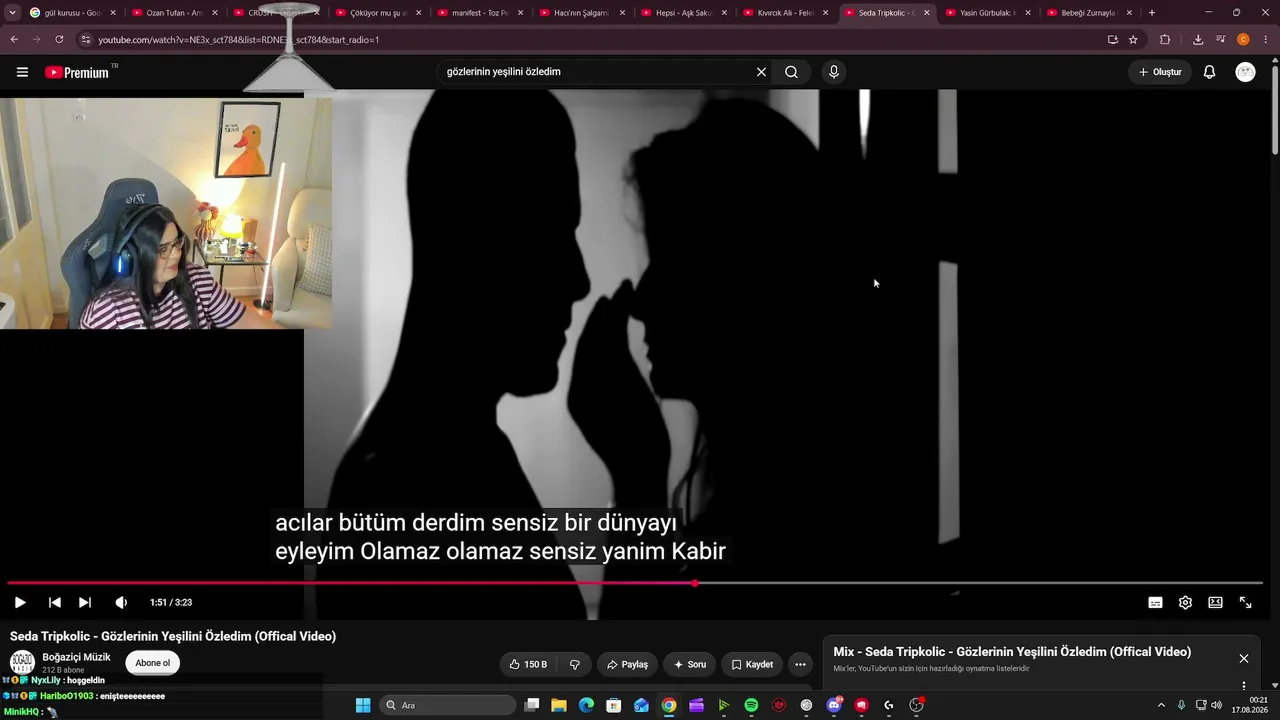Switch to the 'gül kurusu' Google tab
1280x720 pixels.
point(71,13)
